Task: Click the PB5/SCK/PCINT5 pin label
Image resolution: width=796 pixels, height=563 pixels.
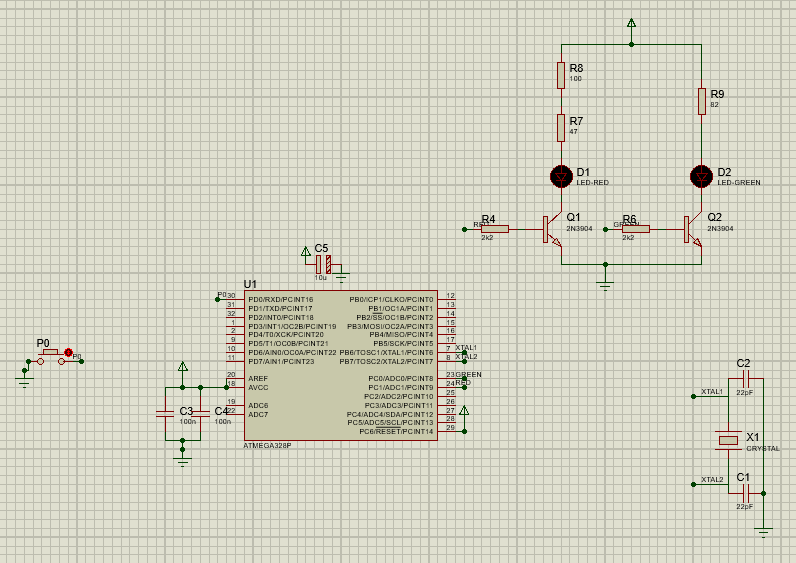Action: pos(403,344)
